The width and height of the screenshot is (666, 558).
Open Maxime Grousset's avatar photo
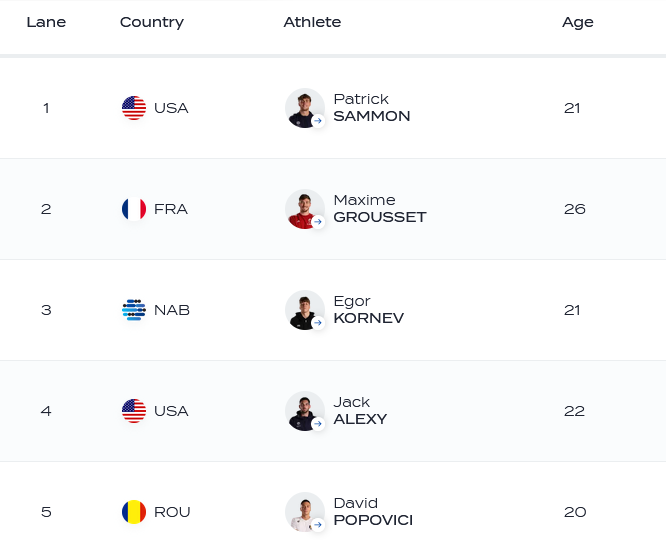pos(304,209)
